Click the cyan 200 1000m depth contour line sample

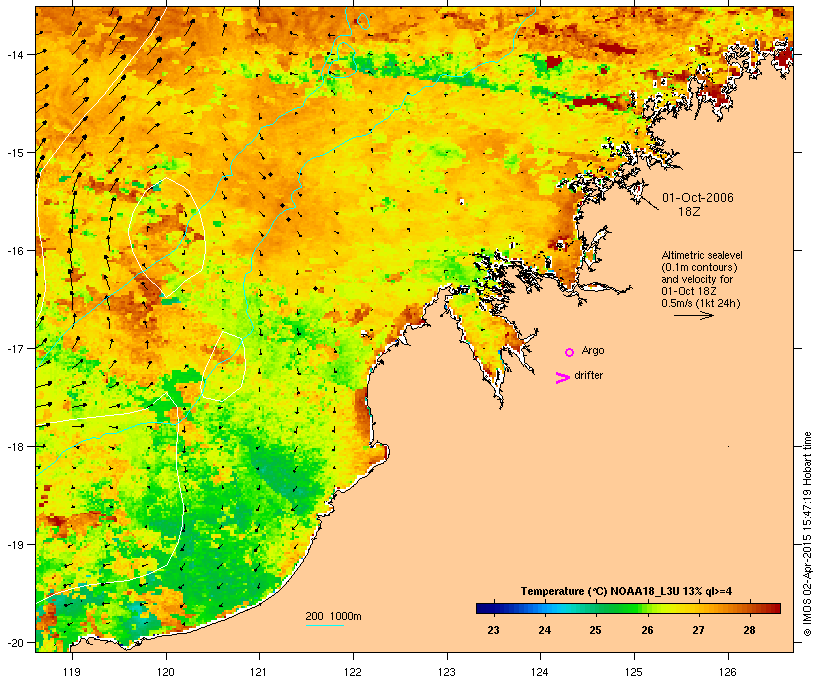pos(324,625)
